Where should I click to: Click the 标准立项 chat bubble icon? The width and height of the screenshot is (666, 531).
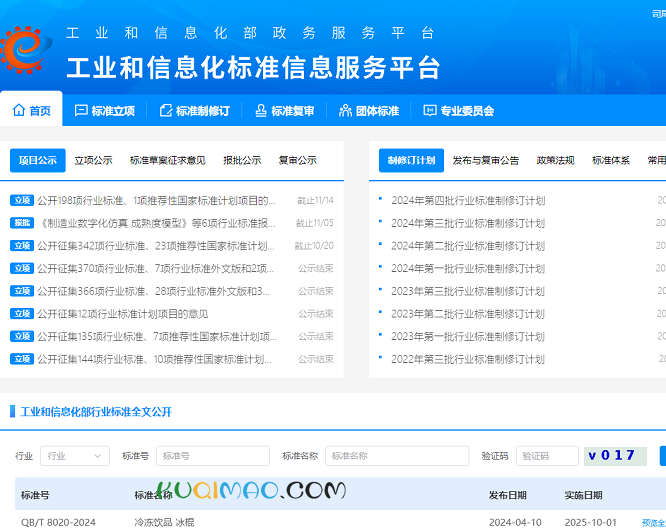[x=81, y=111]
